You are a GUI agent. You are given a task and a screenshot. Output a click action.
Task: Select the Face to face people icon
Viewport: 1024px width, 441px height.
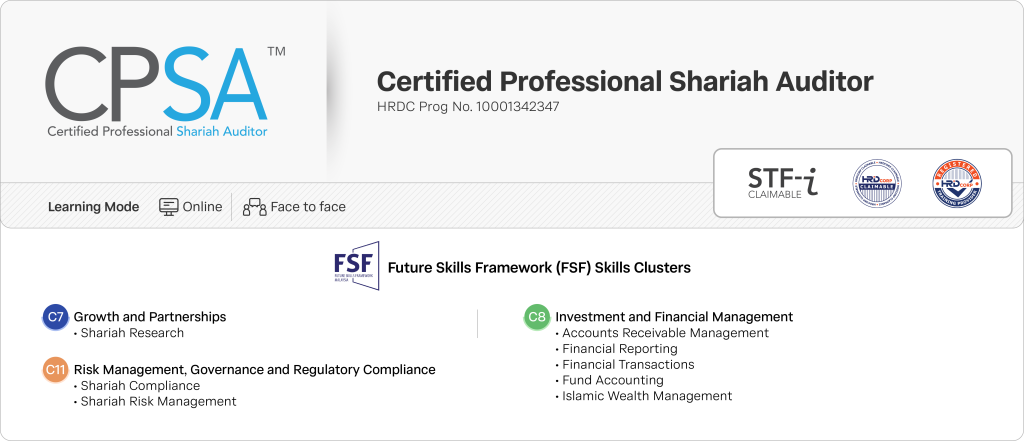[254, 207]
